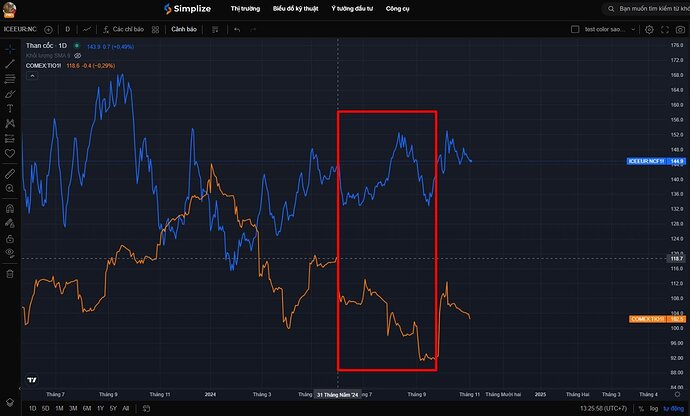Open TradingView logo link on chart
Image resolution: width=690 pixels, height=416 pixels.
32,380
